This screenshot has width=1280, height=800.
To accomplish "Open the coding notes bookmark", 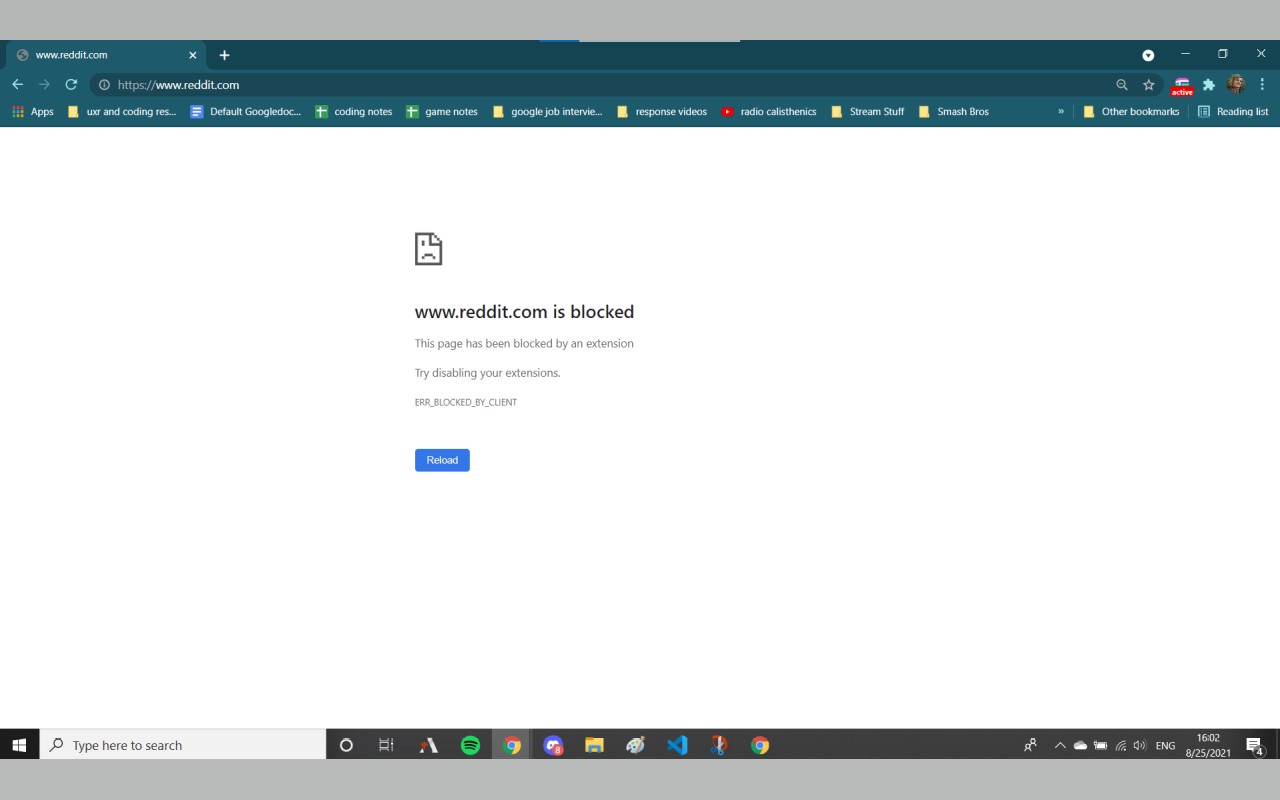I will (354, 112).
